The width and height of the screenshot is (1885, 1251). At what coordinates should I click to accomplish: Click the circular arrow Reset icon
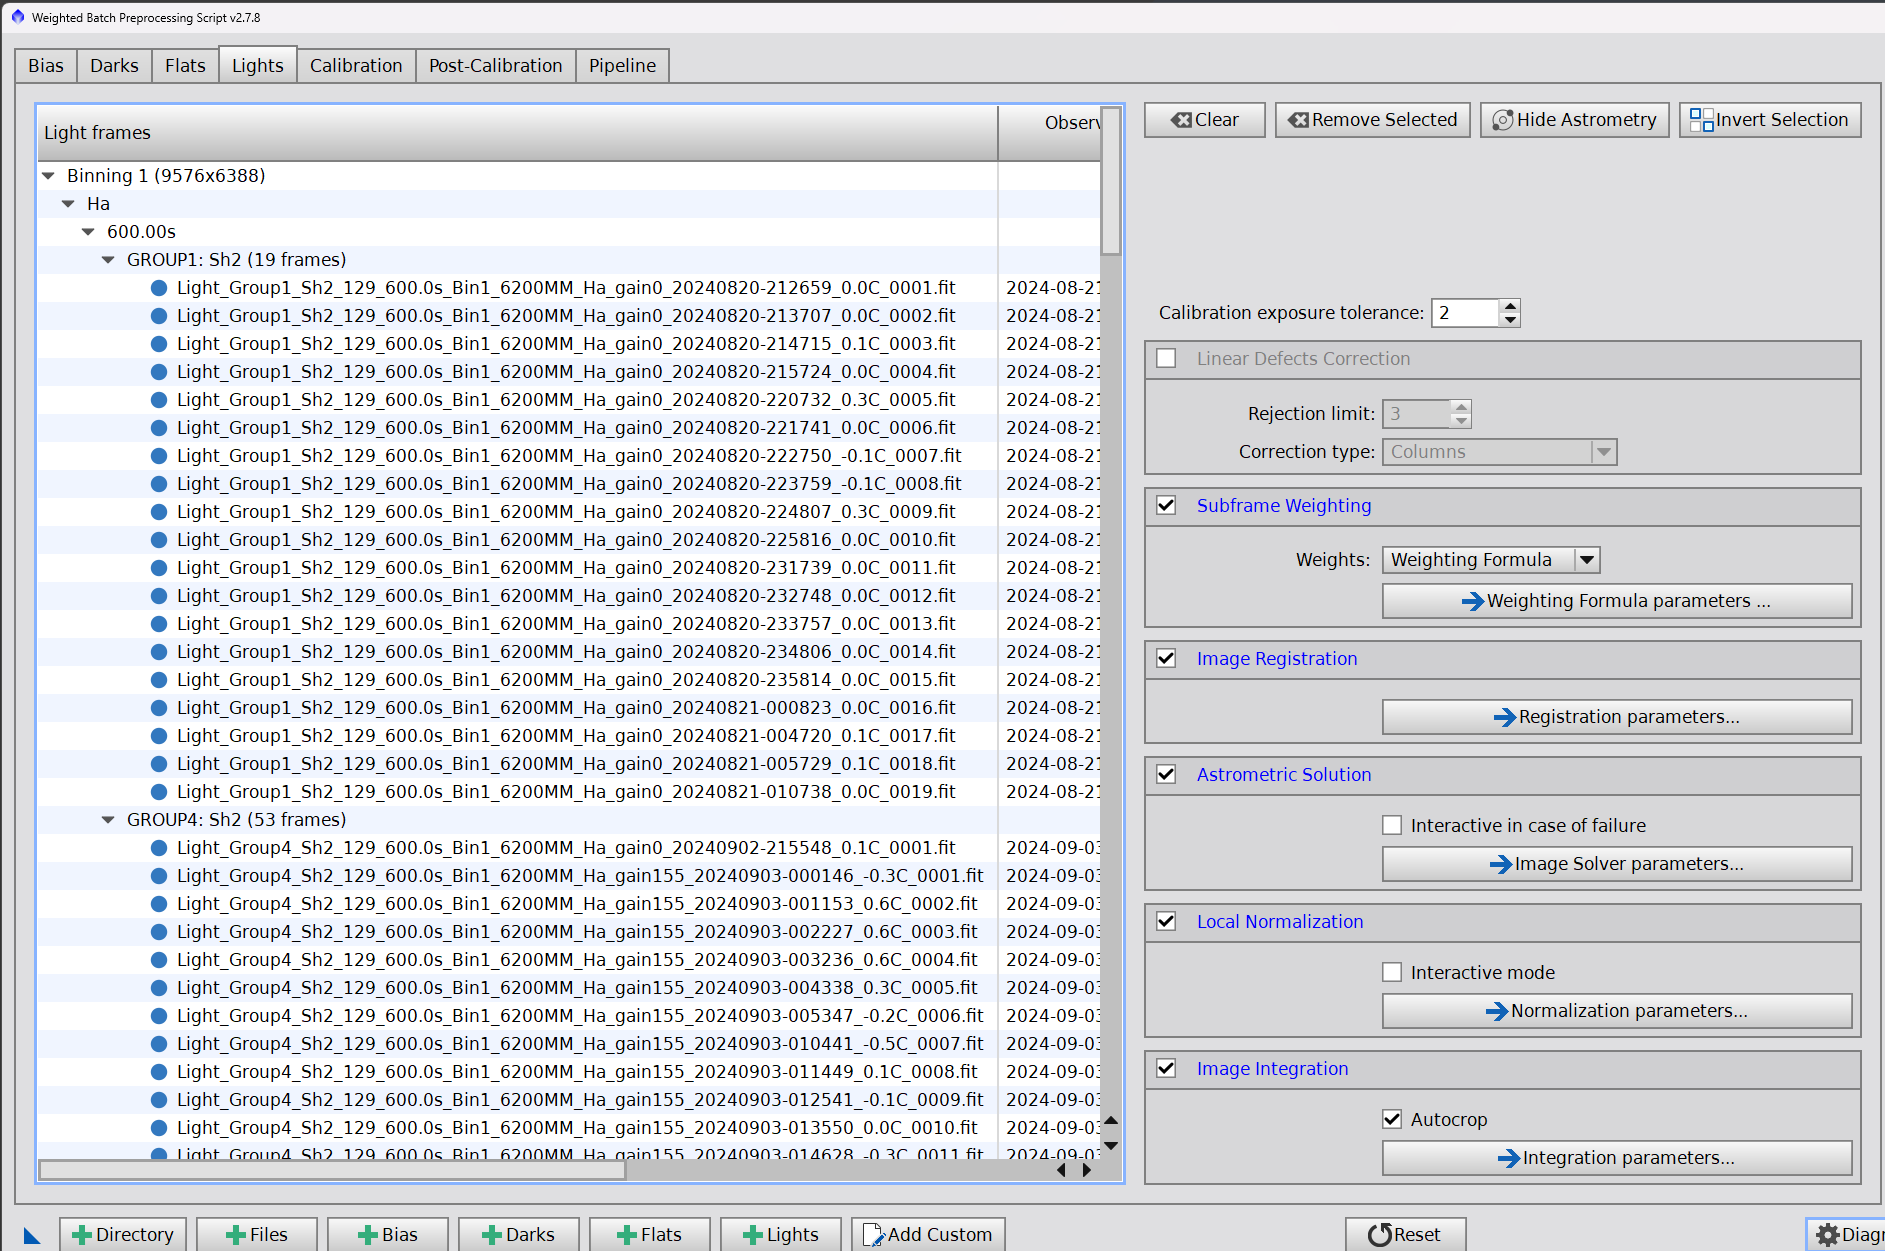[x=1380, y=1235]
